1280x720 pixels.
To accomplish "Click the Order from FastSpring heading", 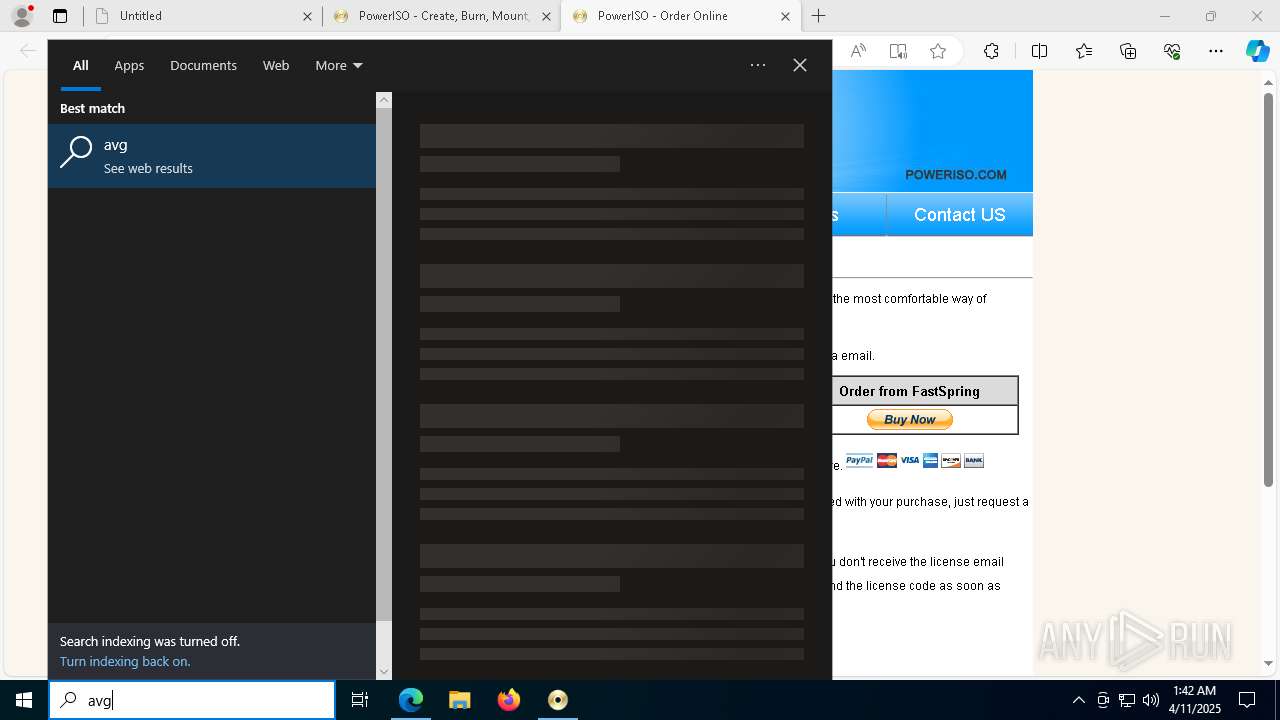I will click(909, 391).
